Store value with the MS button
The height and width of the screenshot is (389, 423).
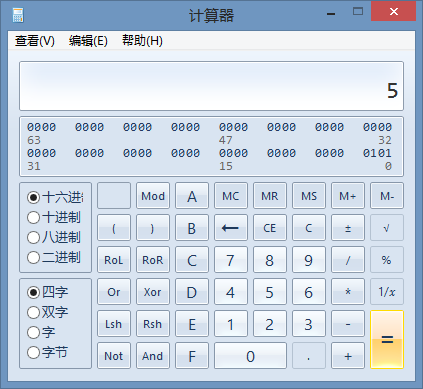309,196
